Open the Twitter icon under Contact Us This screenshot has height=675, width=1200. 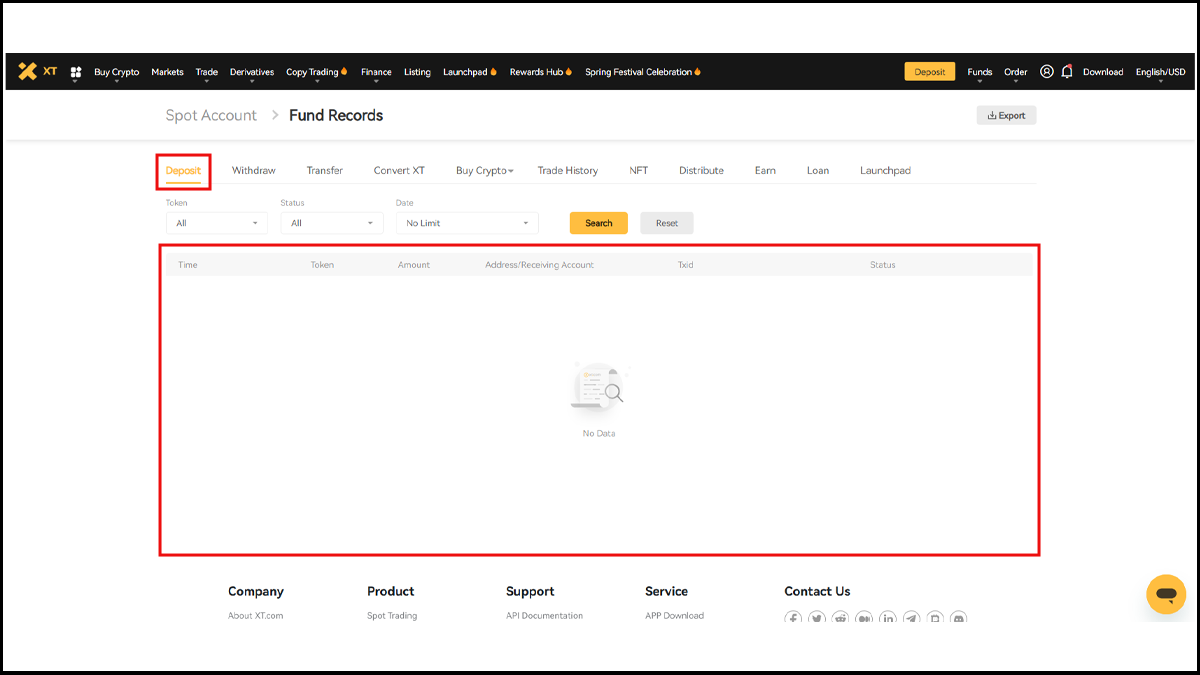[x=817, y=619]
